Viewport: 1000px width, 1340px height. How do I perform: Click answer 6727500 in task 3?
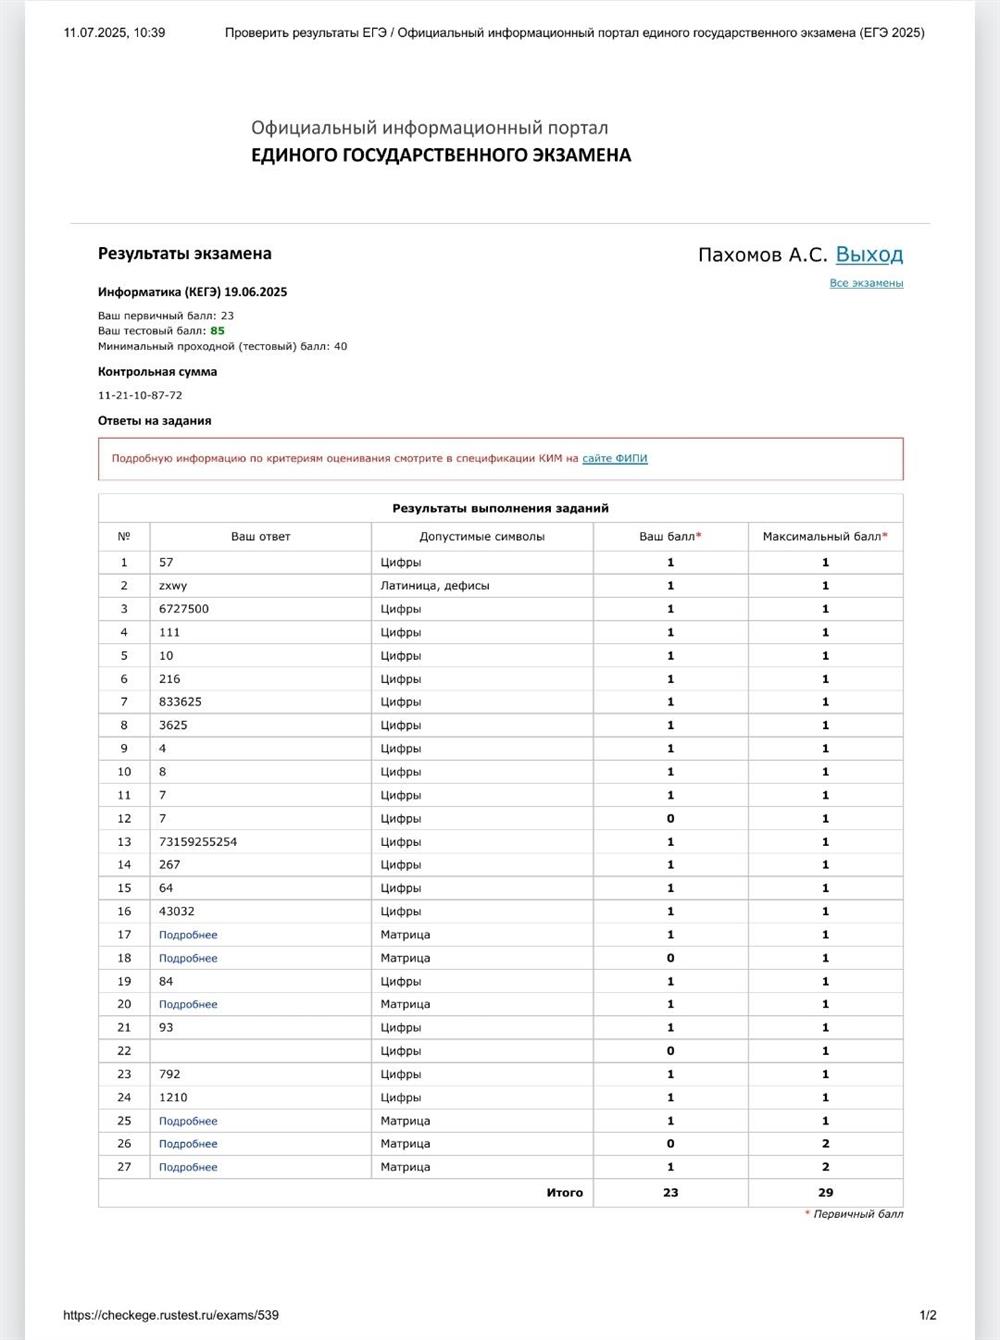coord(184,609)
